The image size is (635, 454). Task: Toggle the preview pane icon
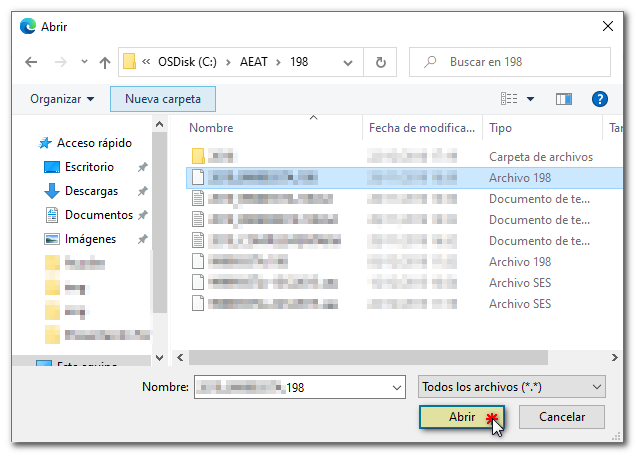coord(564,99)
